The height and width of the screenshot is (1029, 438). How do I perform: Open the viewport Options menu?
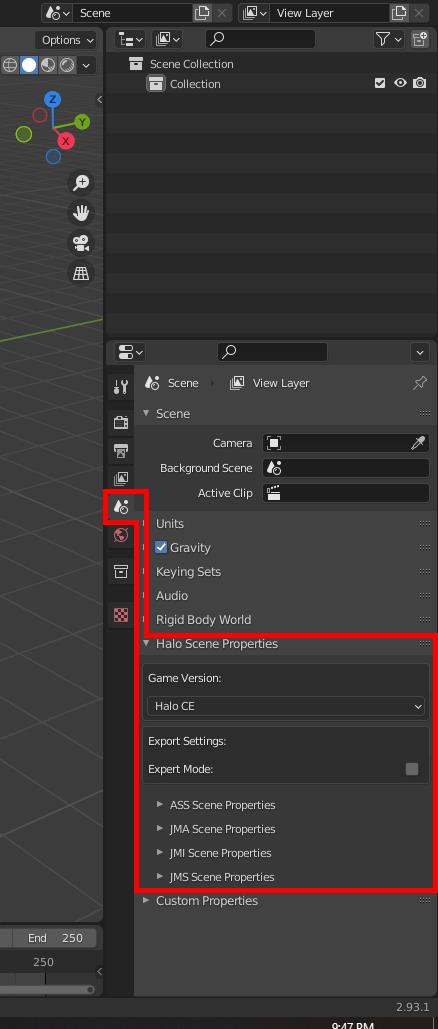68,40
